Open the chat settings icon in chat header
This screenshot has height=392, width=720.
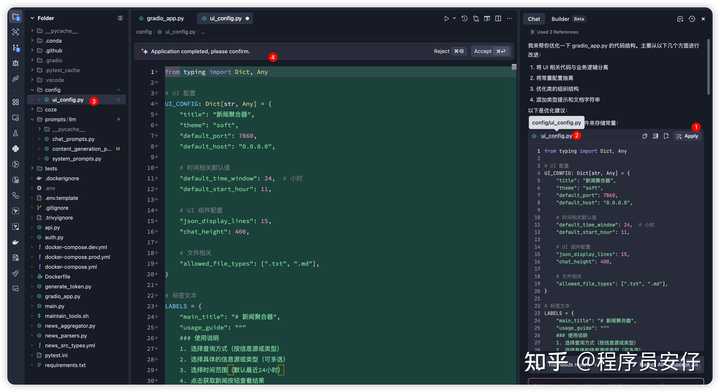point(692,19)
